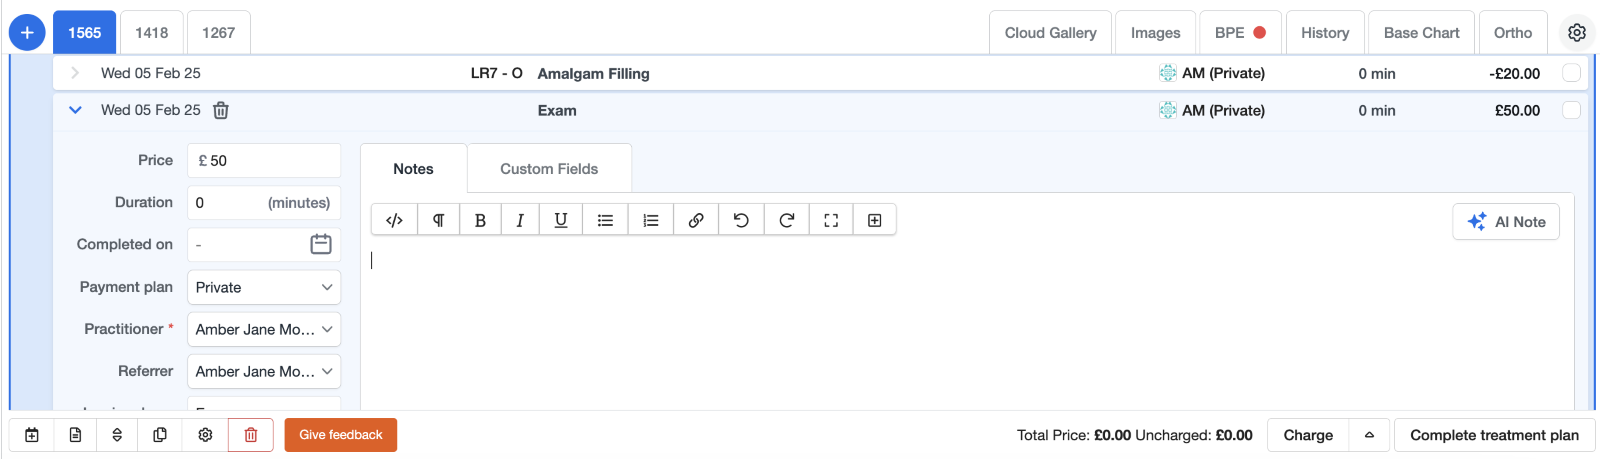This screenshot has height=459, width=1600.
Task: Switch to the Custom Fields tab
Action: coord(549,169)
